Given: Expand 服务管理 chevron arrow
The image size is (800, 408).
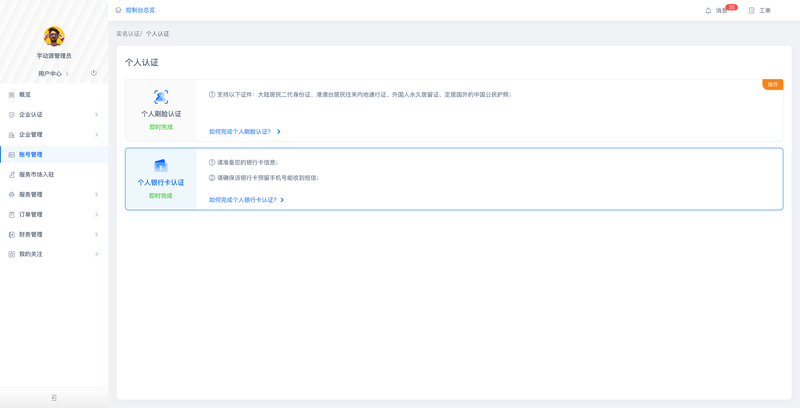Looking at the screenshot, I should (96, 194).
